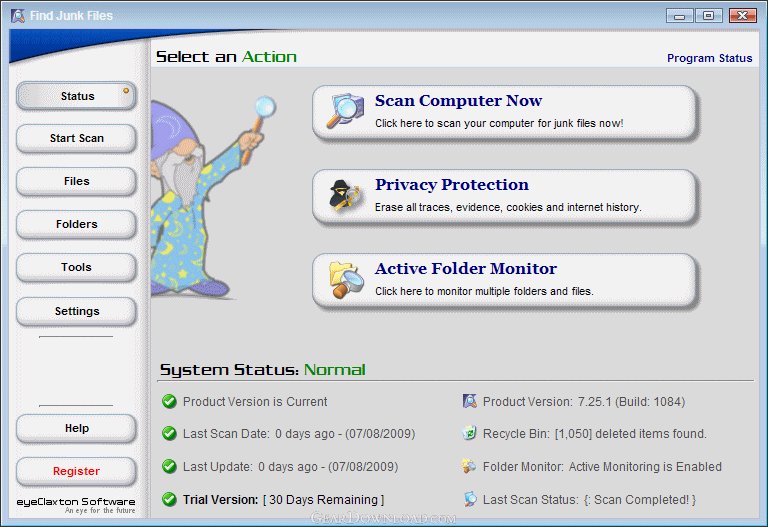Image resolution: width=768 pixels, height=527 pixels.
Task: Click green check beside Last Update
Action: pos(169,466)
